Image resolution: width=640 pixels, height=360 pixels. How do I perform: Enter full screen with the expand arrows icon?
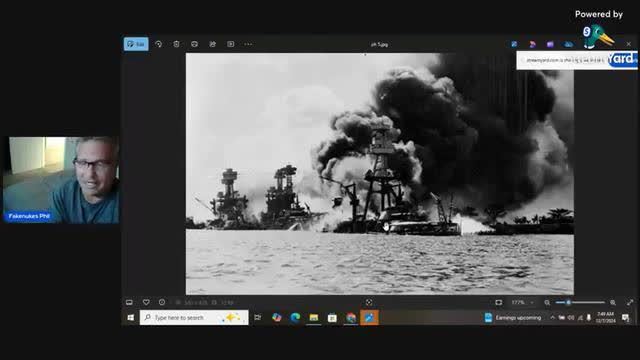[x=630, y=302]
